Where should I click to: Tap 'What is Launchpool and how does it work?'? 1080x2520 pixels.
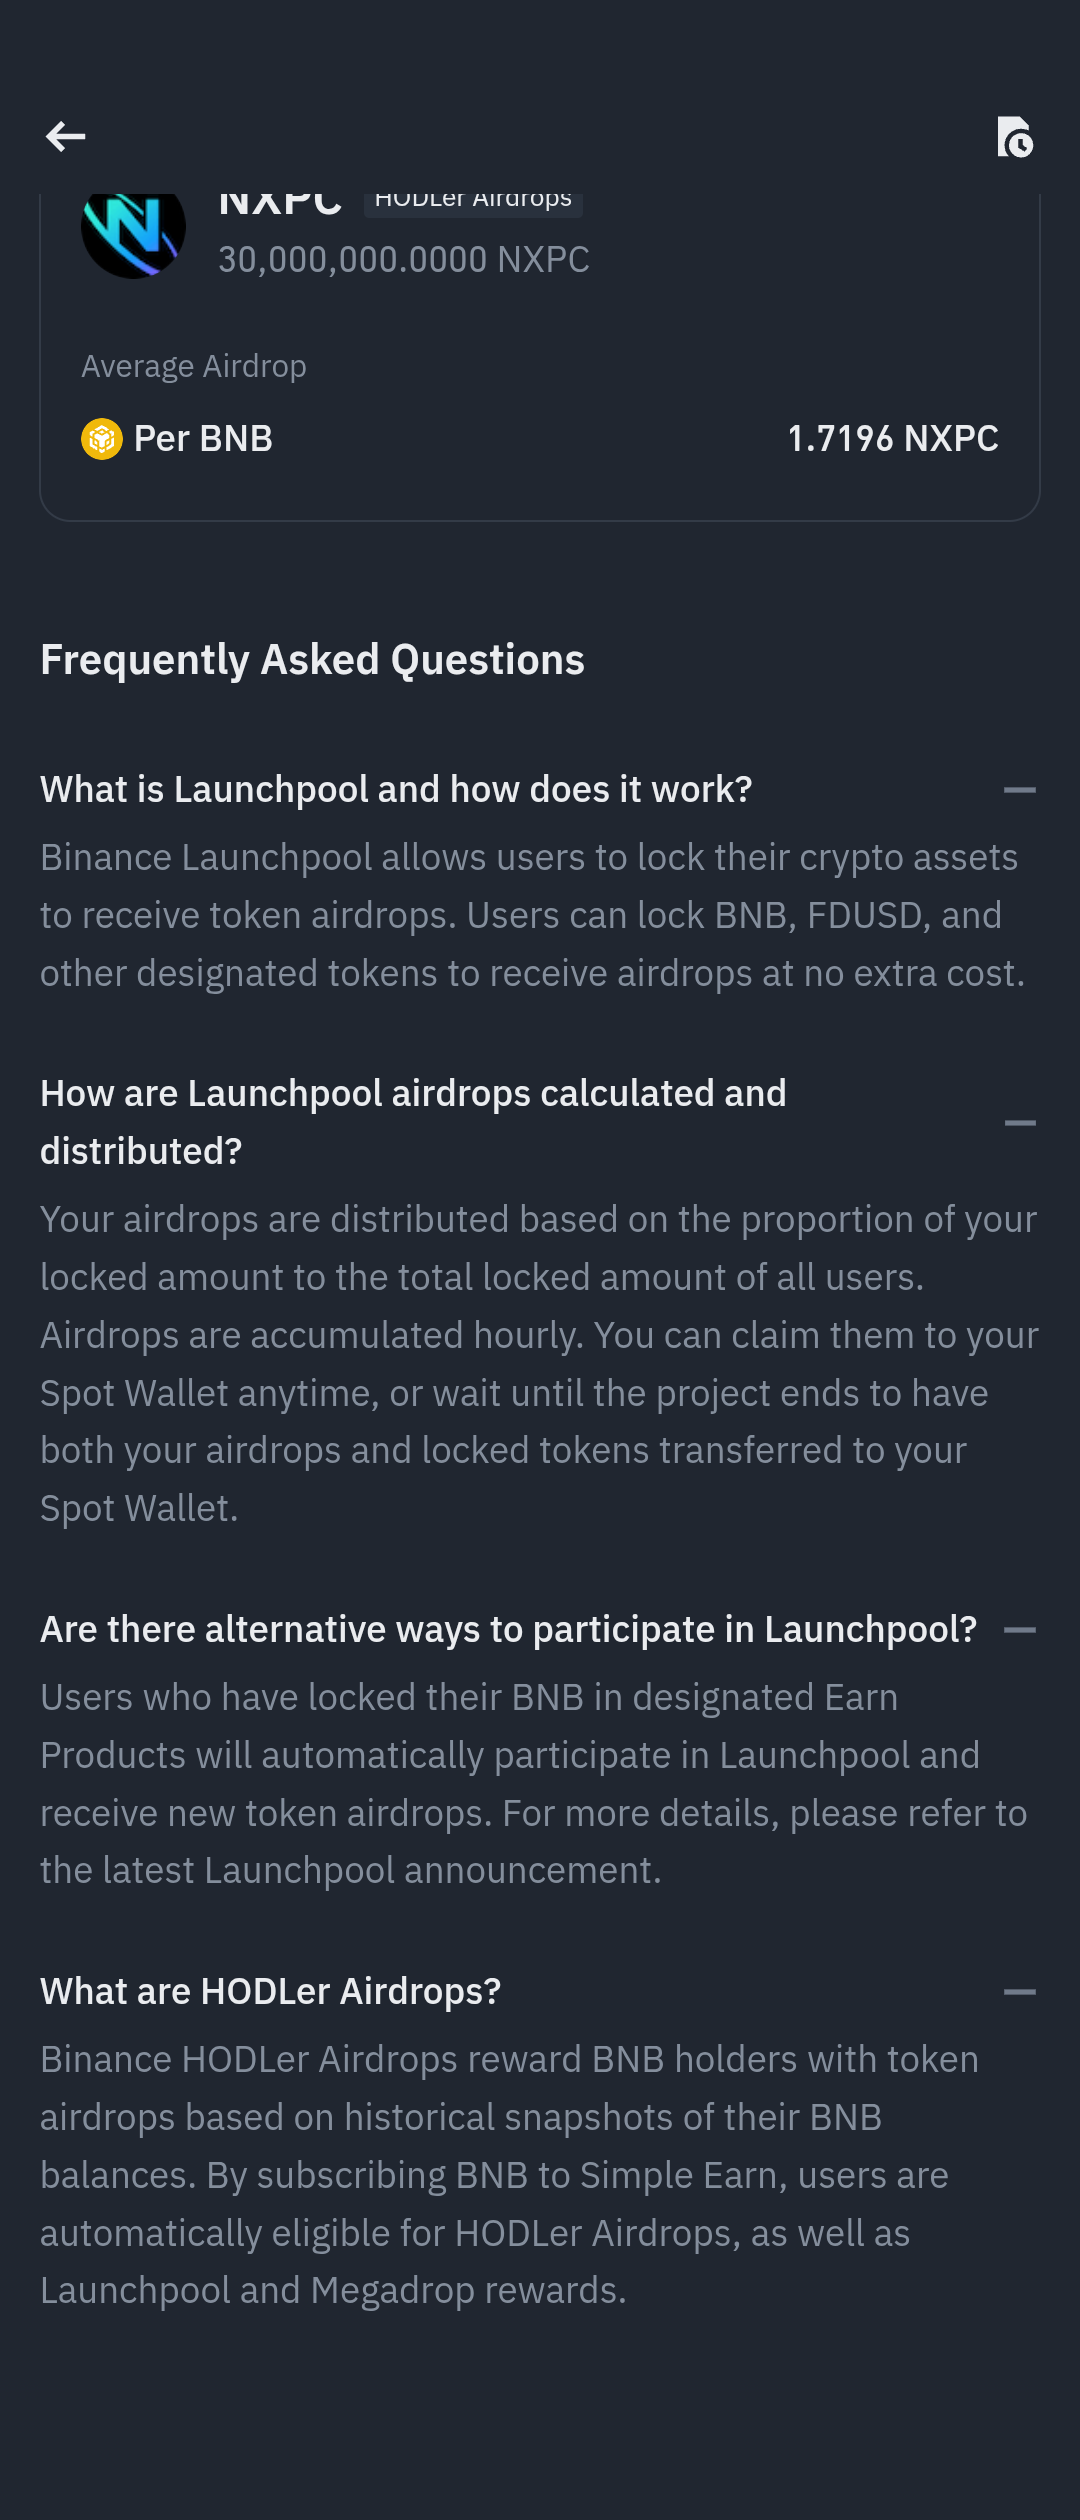(396, 790)
